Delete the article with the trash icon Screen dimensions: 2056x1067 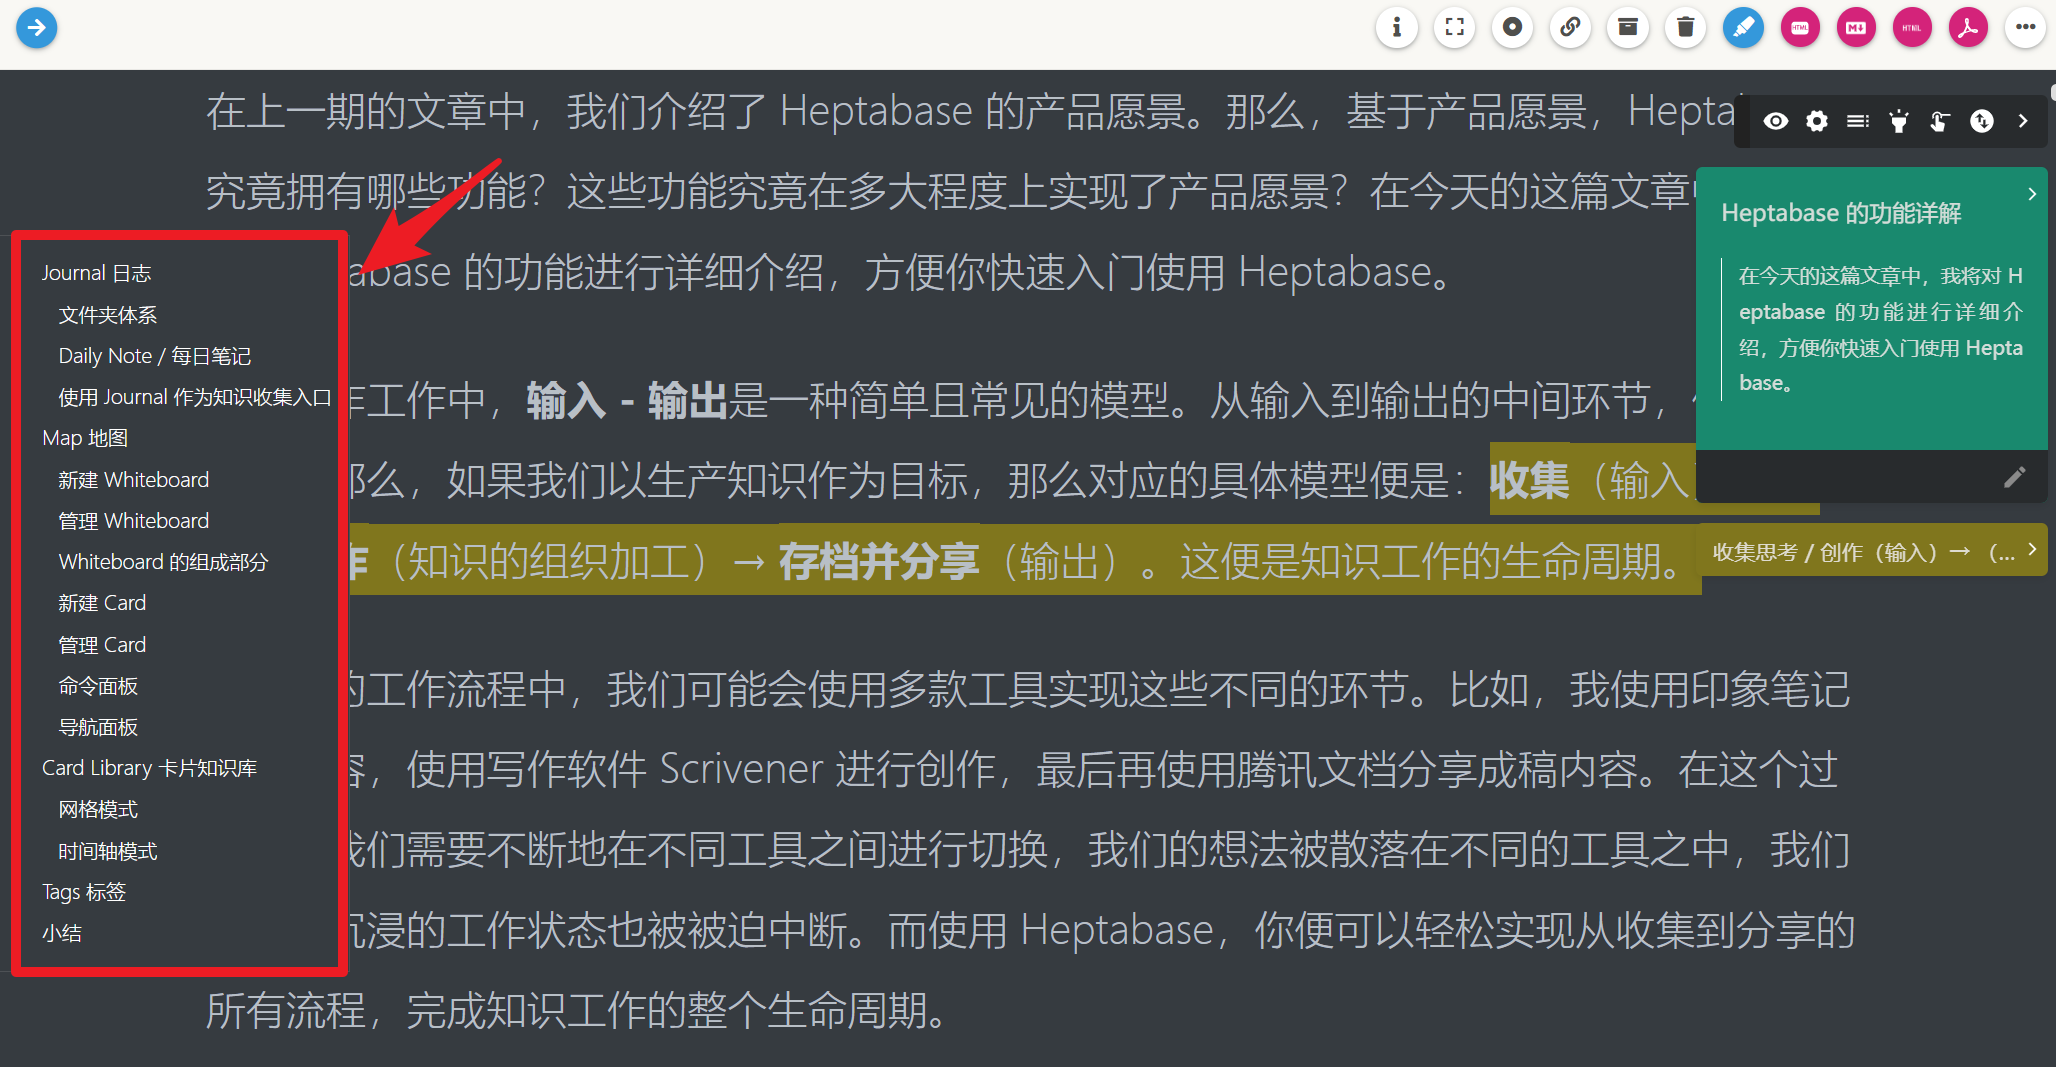click(1686, 27)
